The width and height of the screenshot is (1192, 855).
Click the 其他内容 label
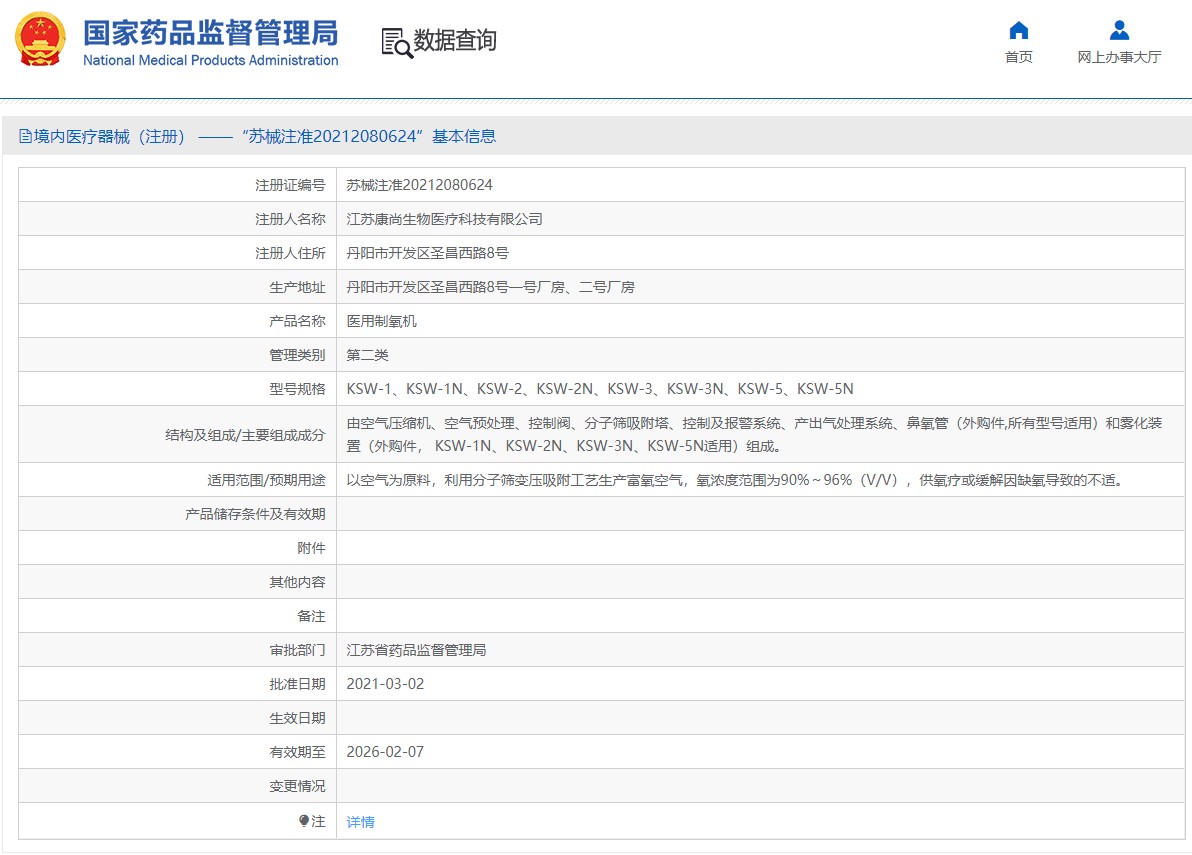(297, 582)
